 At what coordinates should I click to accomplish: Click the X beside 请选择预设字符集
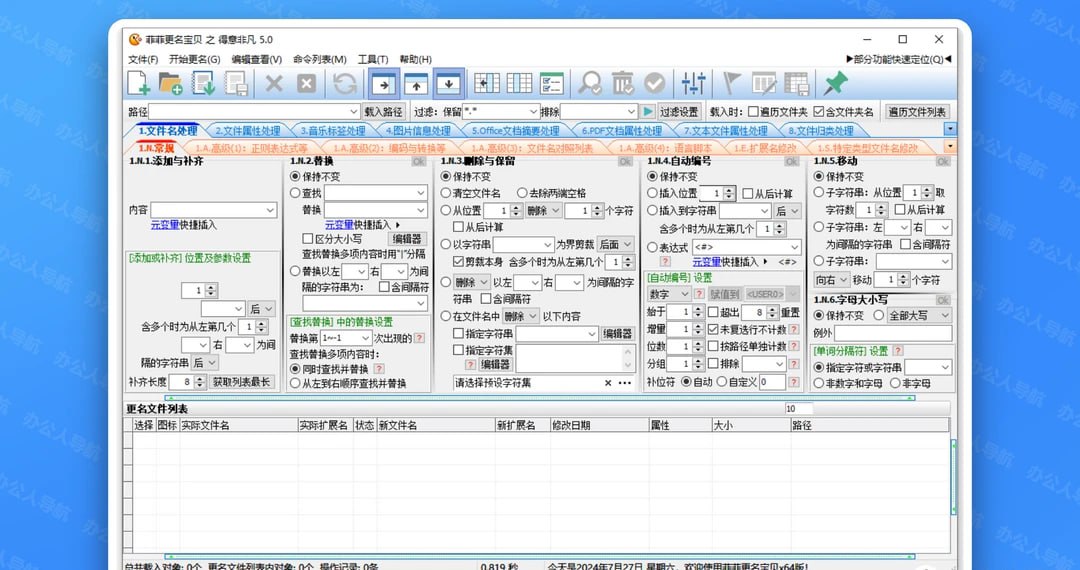pos(608,383)
